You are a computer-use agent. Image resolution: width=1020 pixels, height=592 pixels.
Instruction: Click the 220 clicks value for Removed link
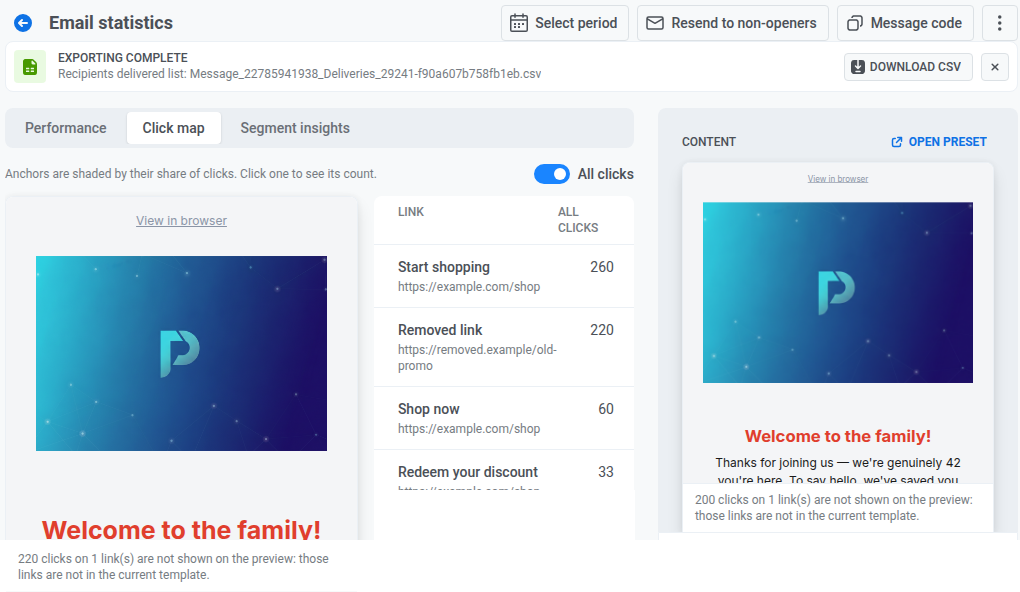[602, 330]
